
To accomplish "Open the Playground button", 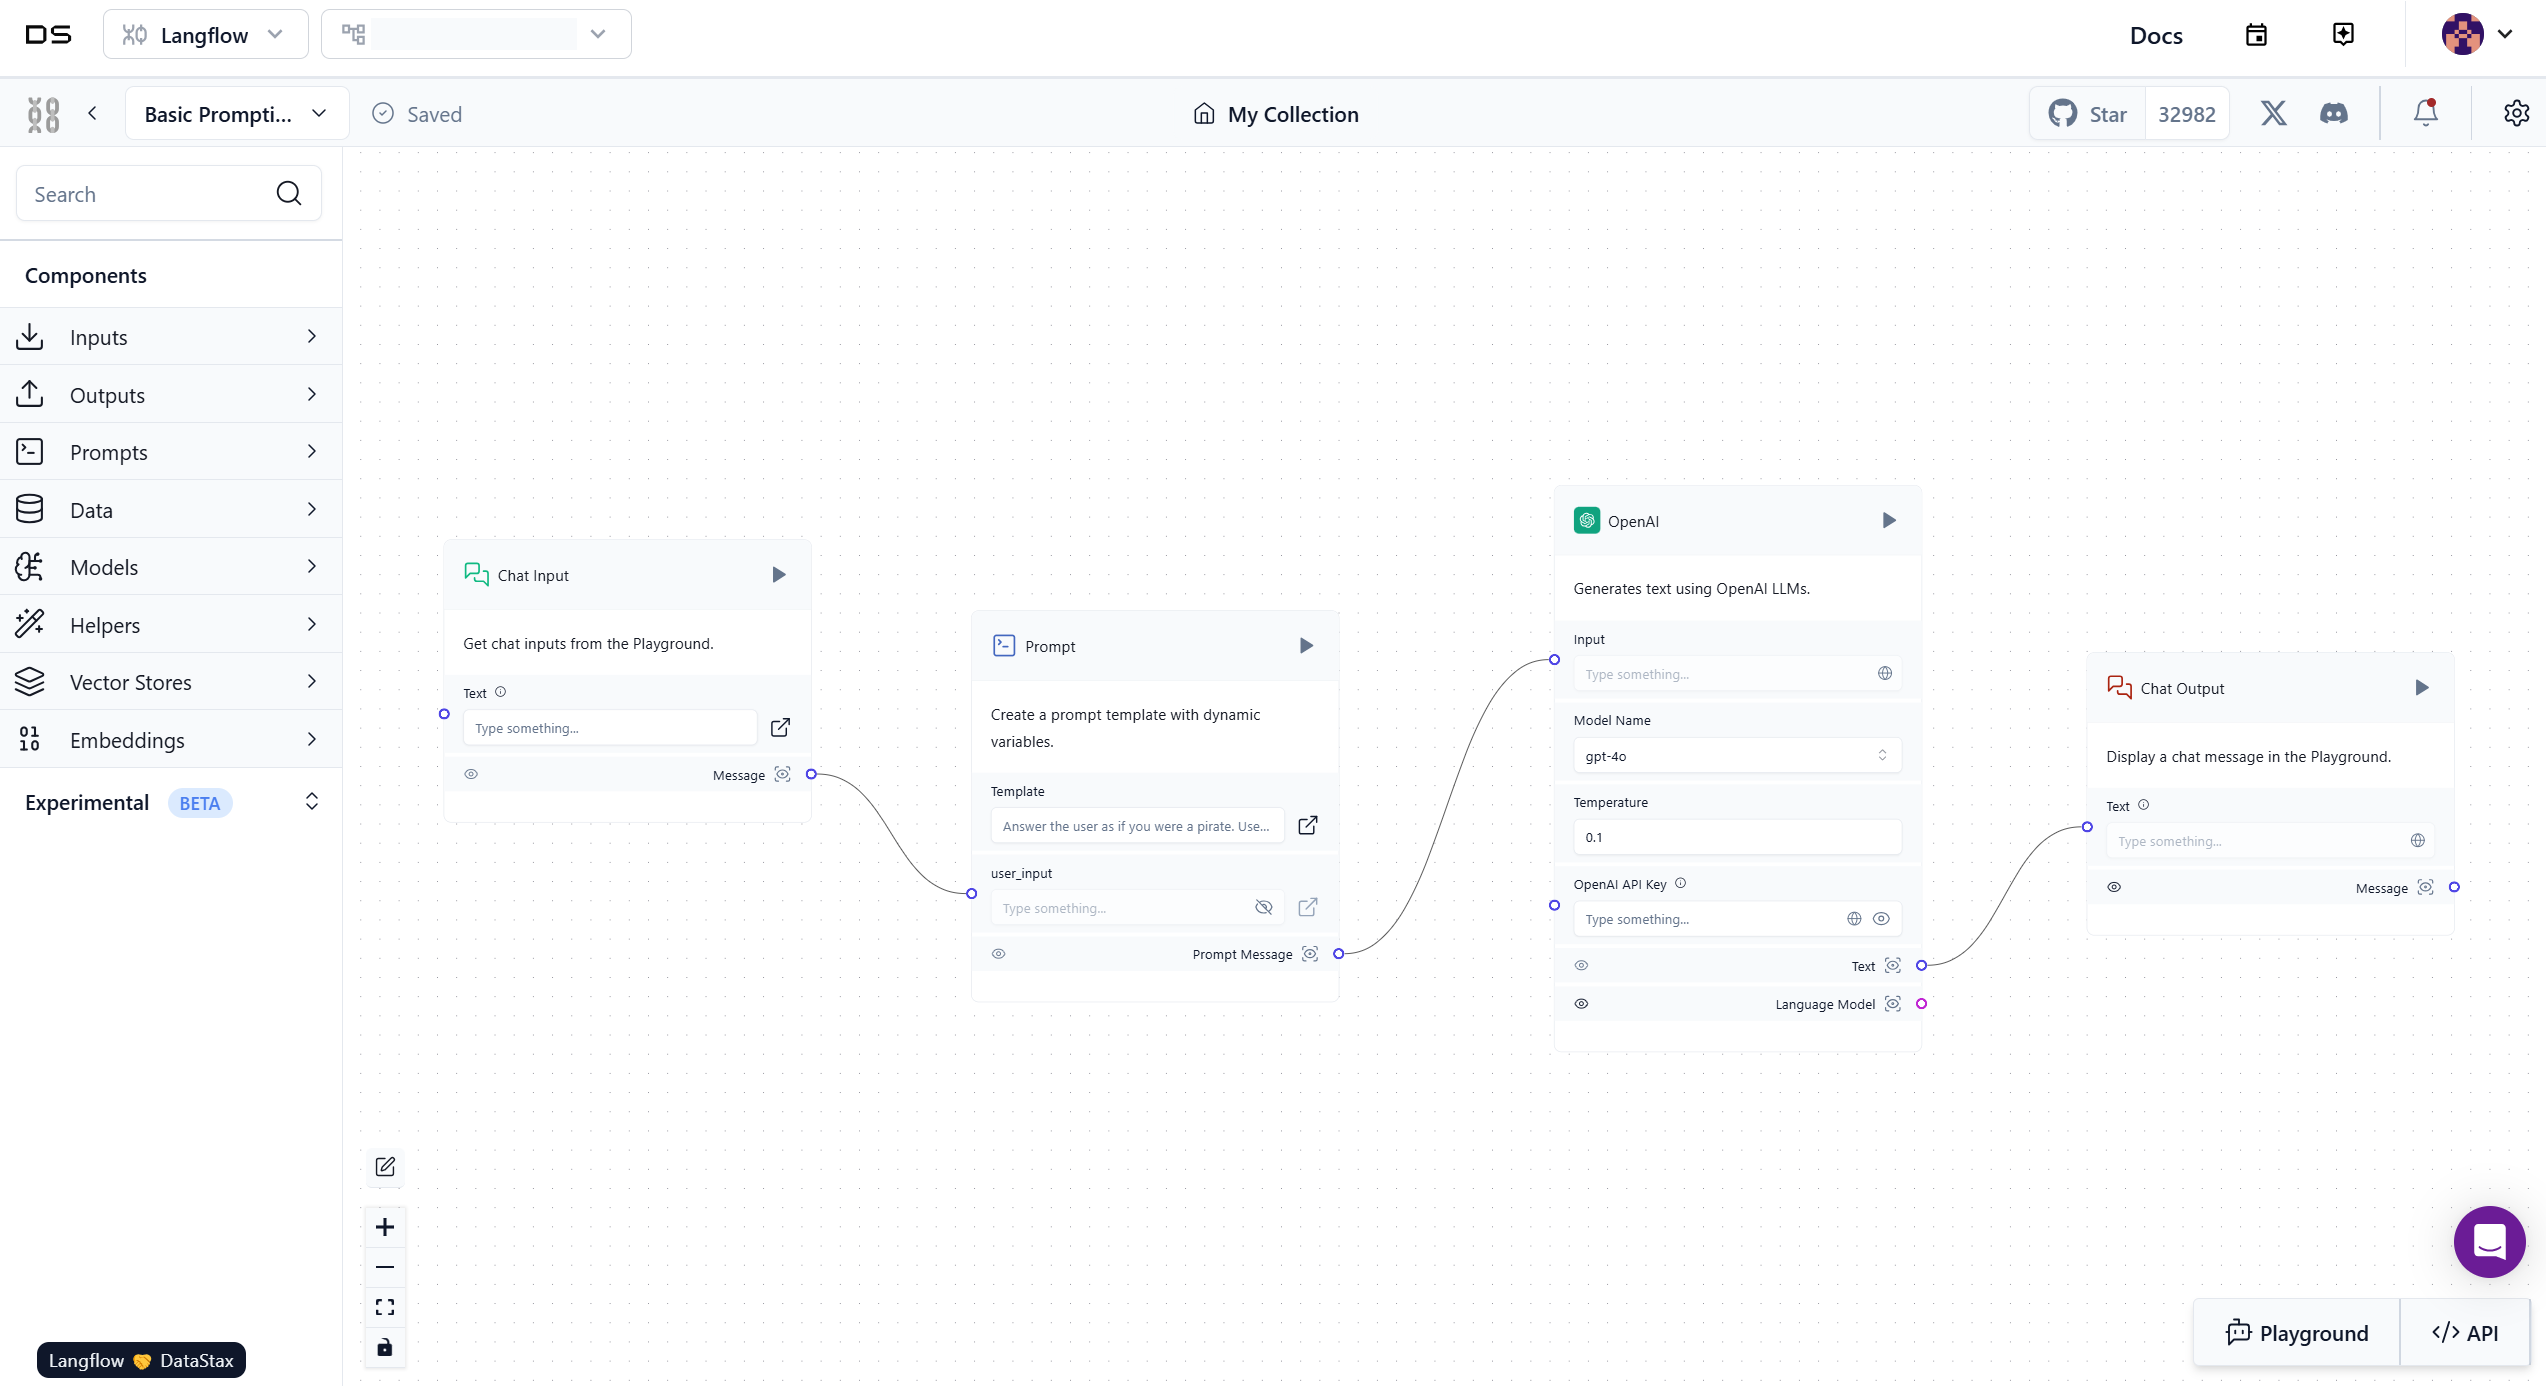I will 2297,1333.
